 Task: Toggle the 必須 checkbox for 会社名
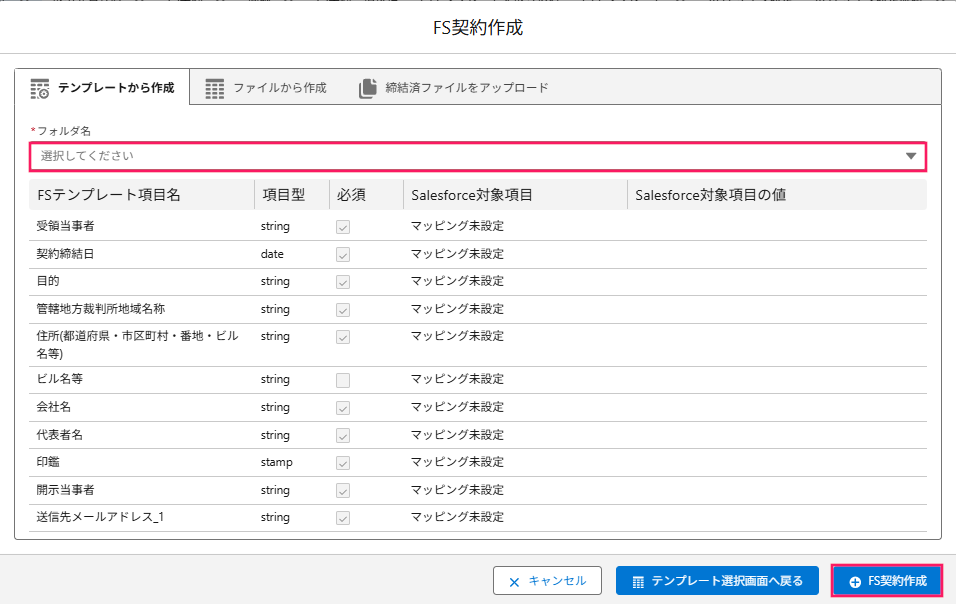[343, 408]
